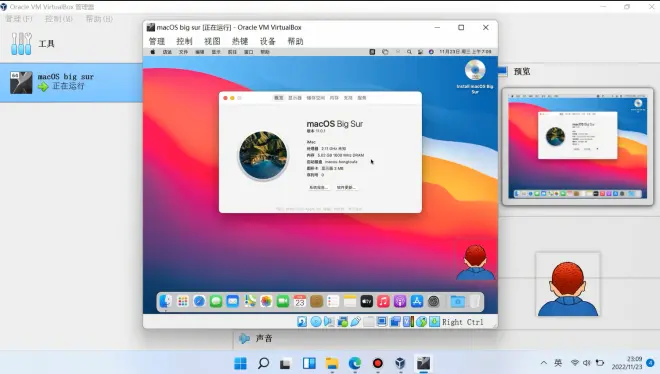Expand hidden system tray icons chevron
The image size is (660, 374).
(544, 363)
